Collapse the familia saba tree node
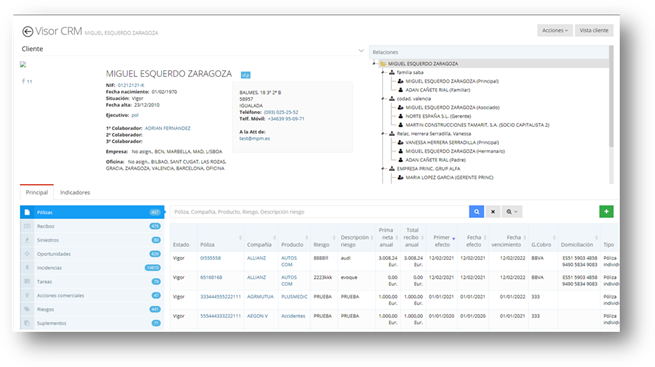655x367 pixels. point(383,73)
